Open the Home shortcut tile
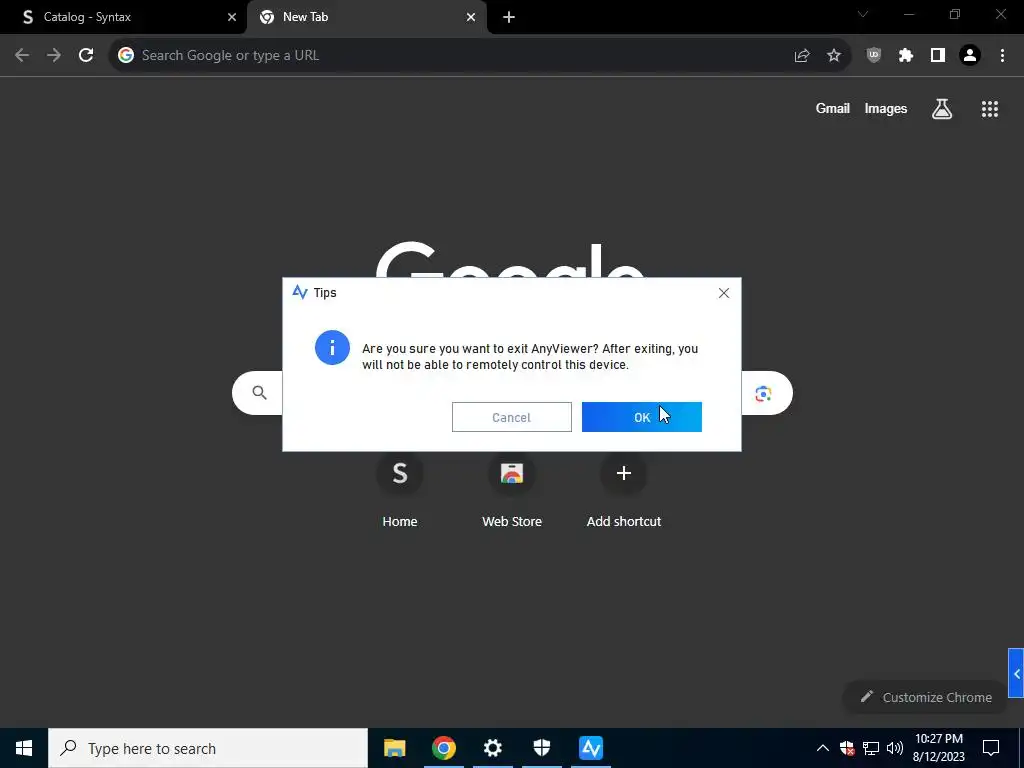 [x=400, y=490]
